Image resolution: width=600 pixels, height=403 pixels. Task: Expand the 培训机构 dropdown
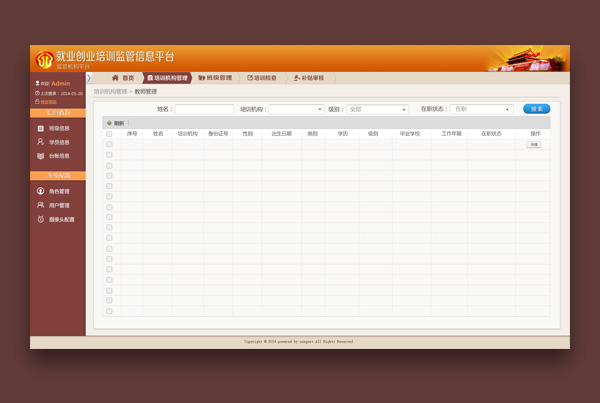tap(296, 109)
